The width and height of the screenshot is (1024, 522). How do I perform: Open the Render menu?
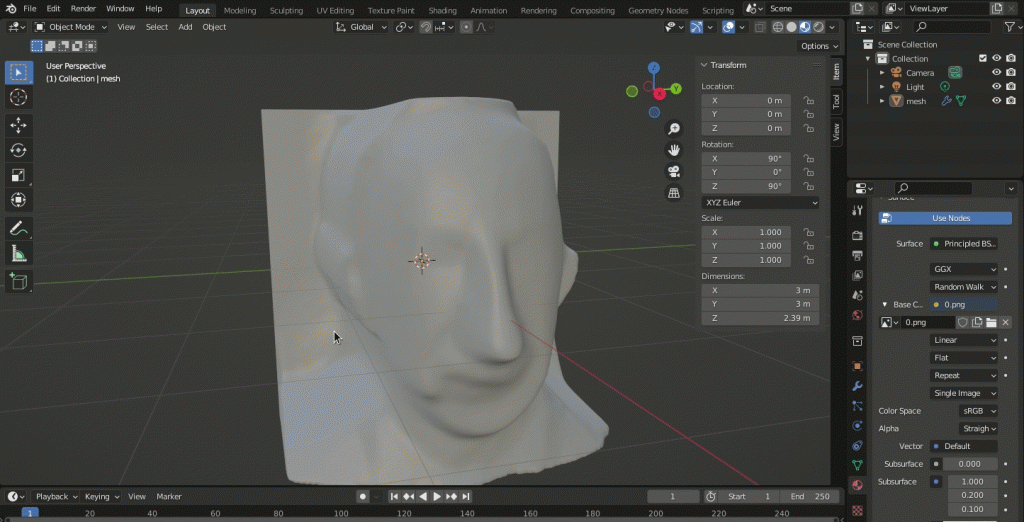(82, 9)
